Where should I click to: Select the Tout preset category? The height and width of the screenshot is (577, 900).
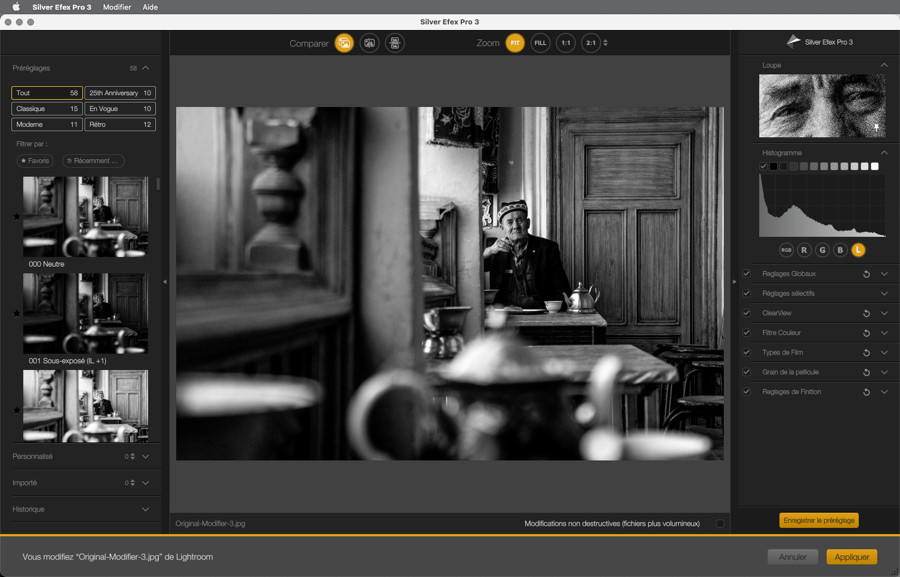point(46,93)
